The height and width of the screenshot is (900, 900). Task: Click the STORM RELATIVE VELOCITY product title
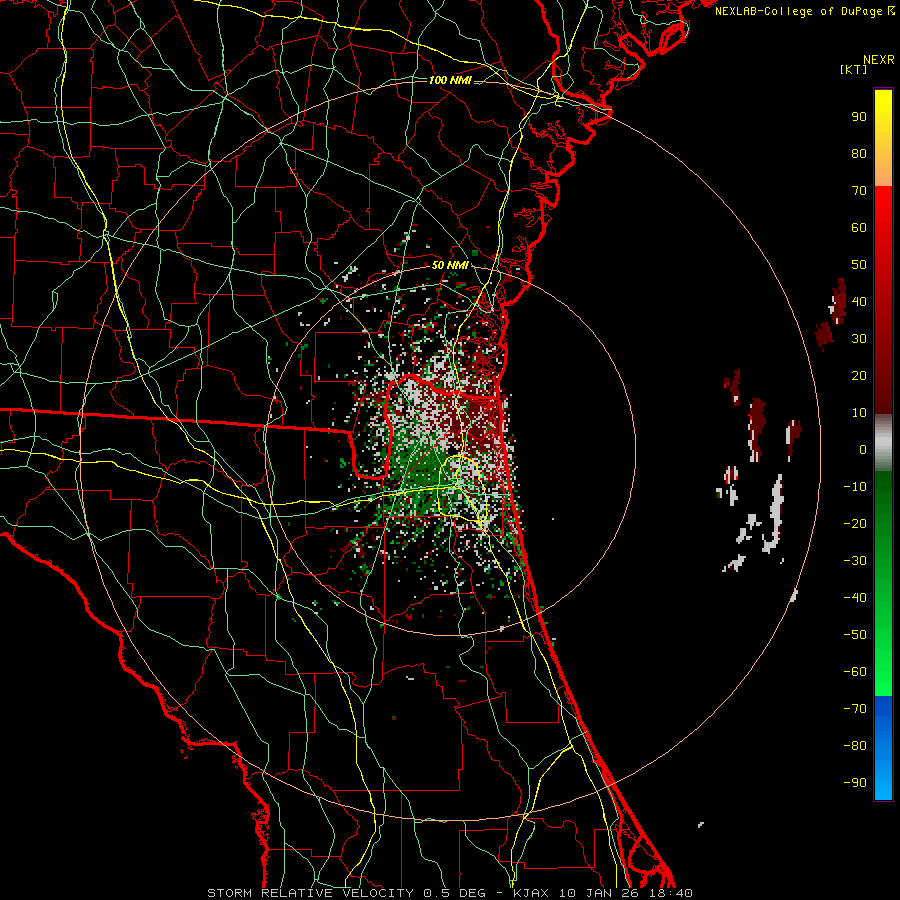point(311,893)
